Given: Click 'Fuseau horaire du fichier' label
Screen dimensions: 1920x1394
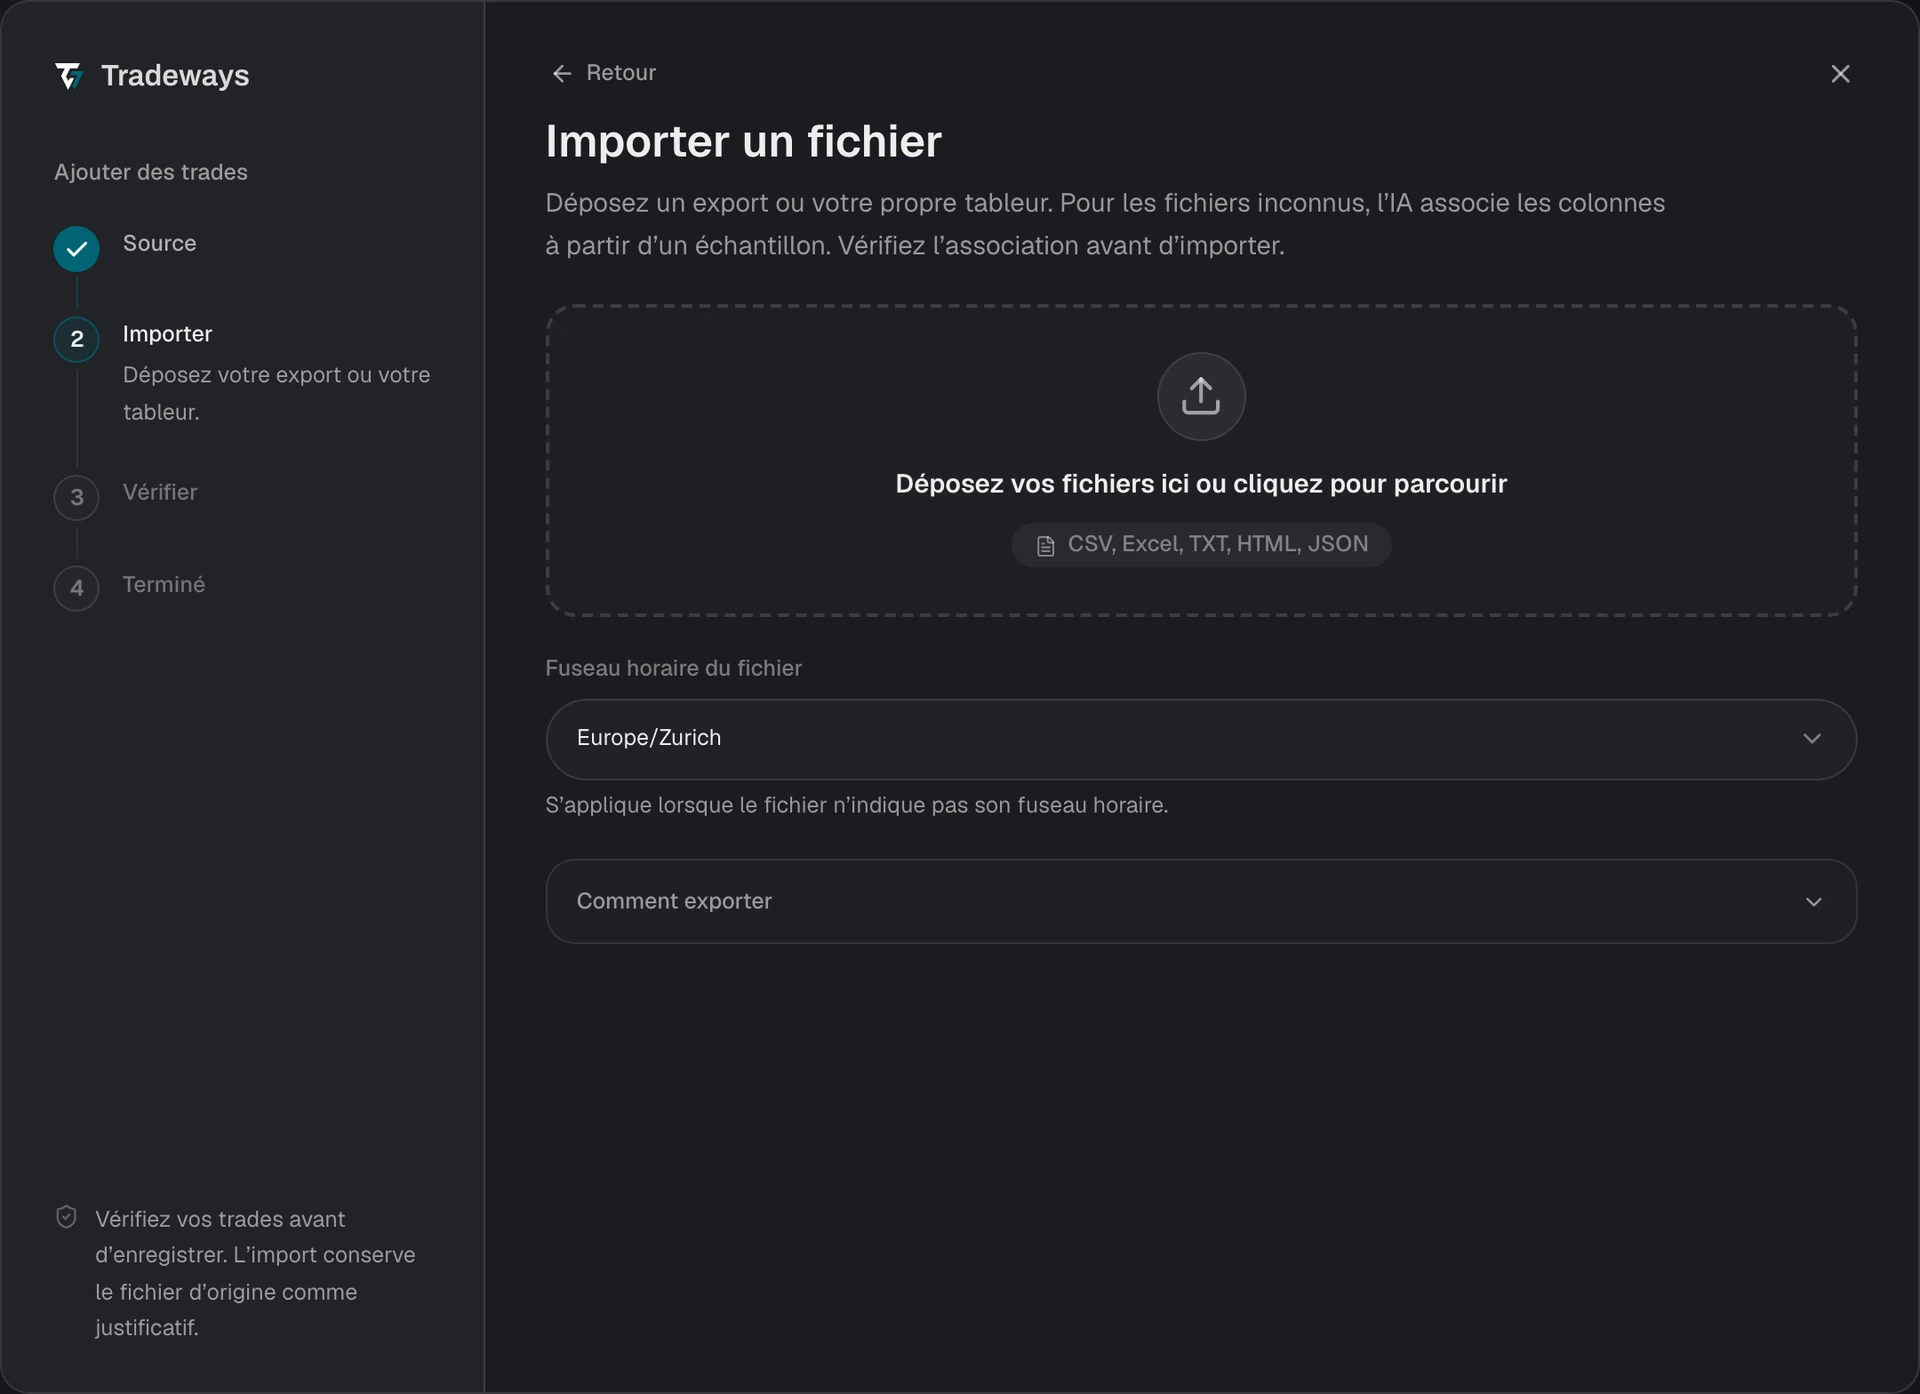Looking at the screenshot, I should click(x=673, y=668).
